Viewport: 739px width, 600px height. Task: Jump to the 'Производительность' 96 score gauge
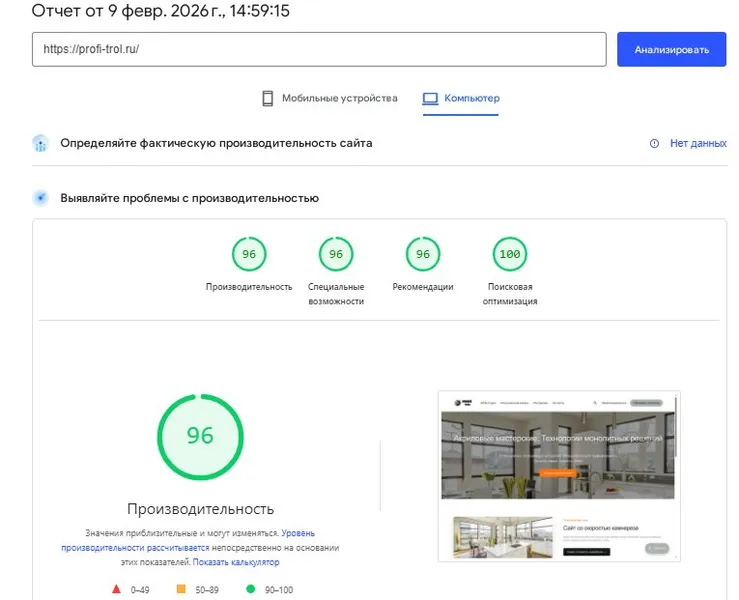249,255
